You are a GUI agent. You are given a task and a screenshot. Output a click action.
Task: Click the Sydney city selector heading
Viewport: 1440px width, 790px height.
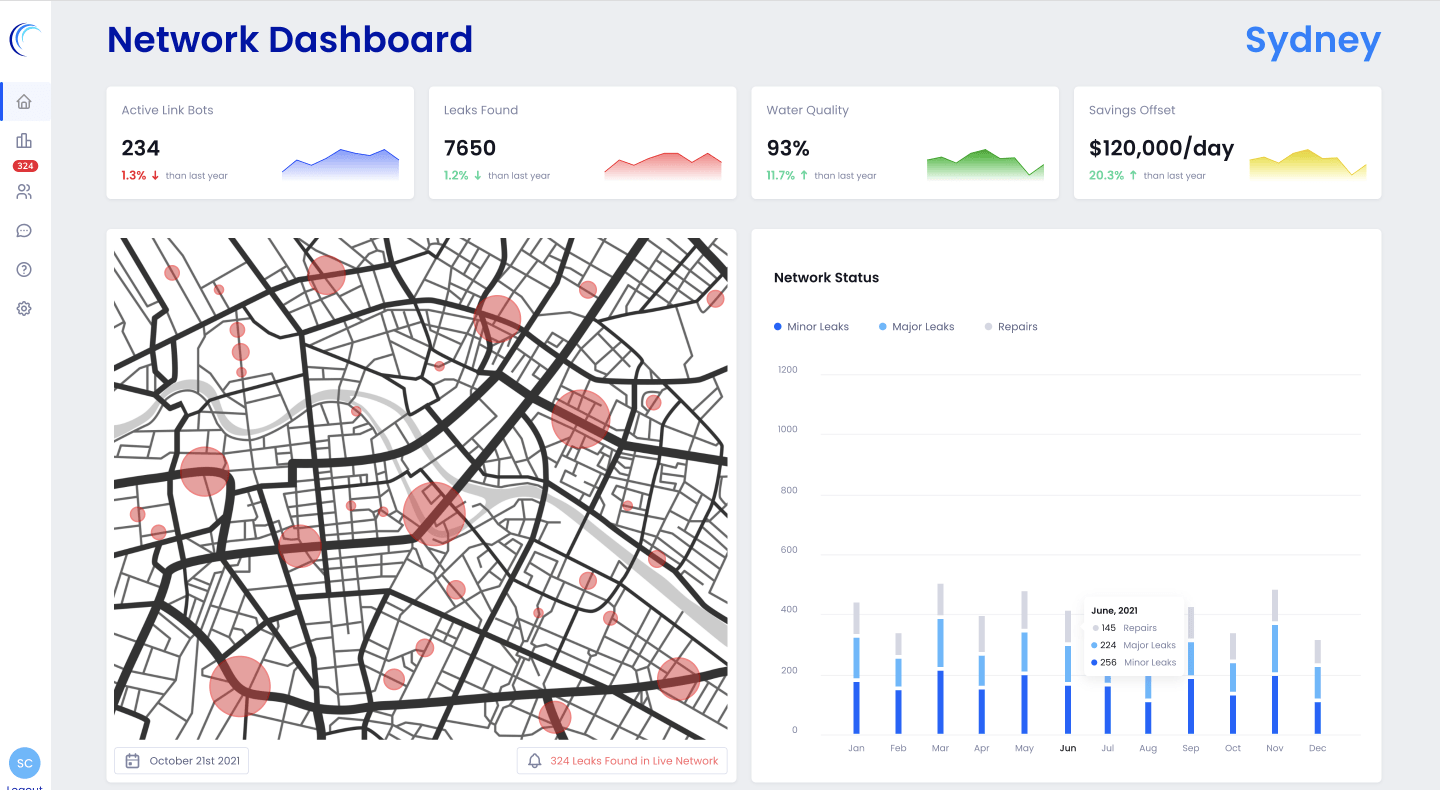coord(1312,41)
